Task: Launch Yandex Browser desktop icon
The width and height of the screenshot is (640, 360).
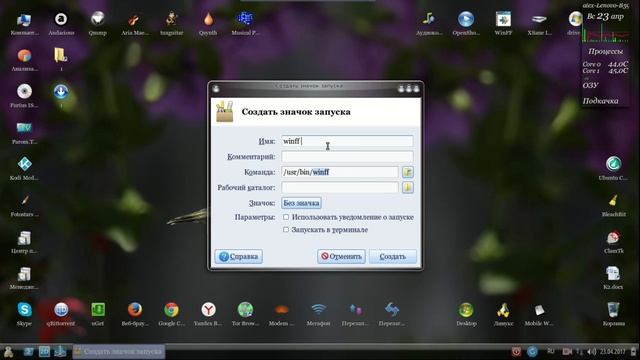Action: pyautogui.click(x=208, y=313)
